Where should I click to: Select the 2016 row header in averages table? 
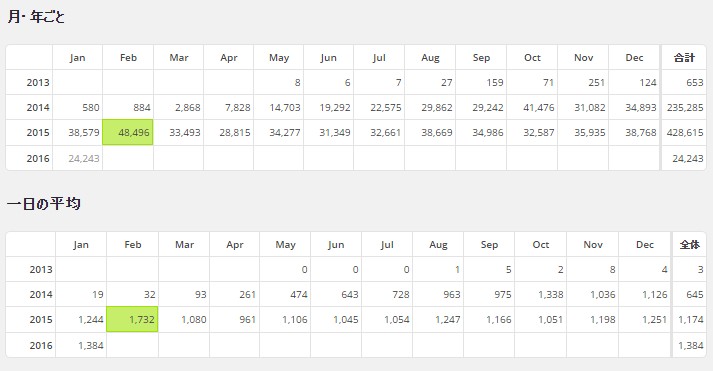click(30, 345)
